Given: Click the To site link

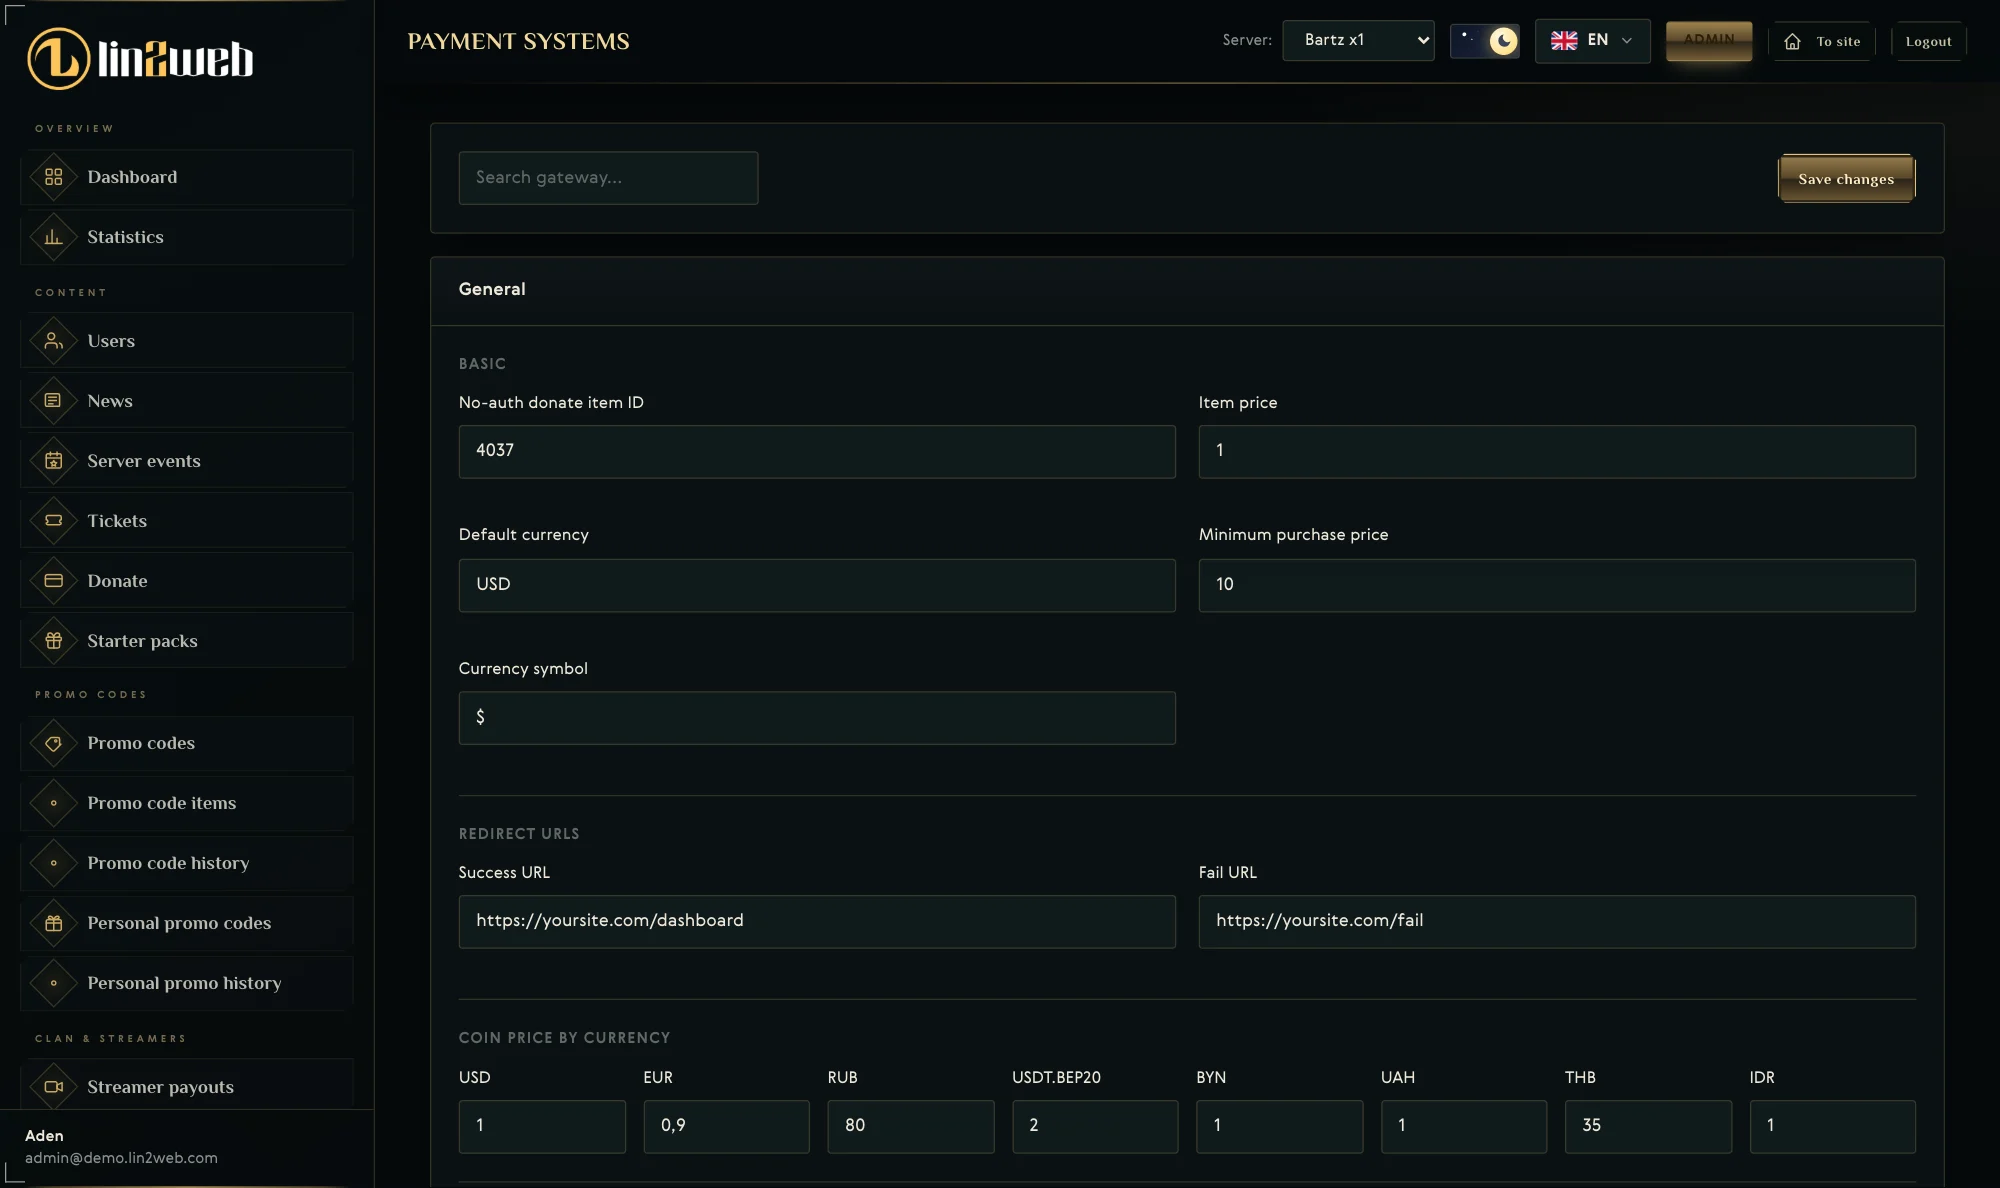Looking at the screenshot, I should [x=1823, y=42].
